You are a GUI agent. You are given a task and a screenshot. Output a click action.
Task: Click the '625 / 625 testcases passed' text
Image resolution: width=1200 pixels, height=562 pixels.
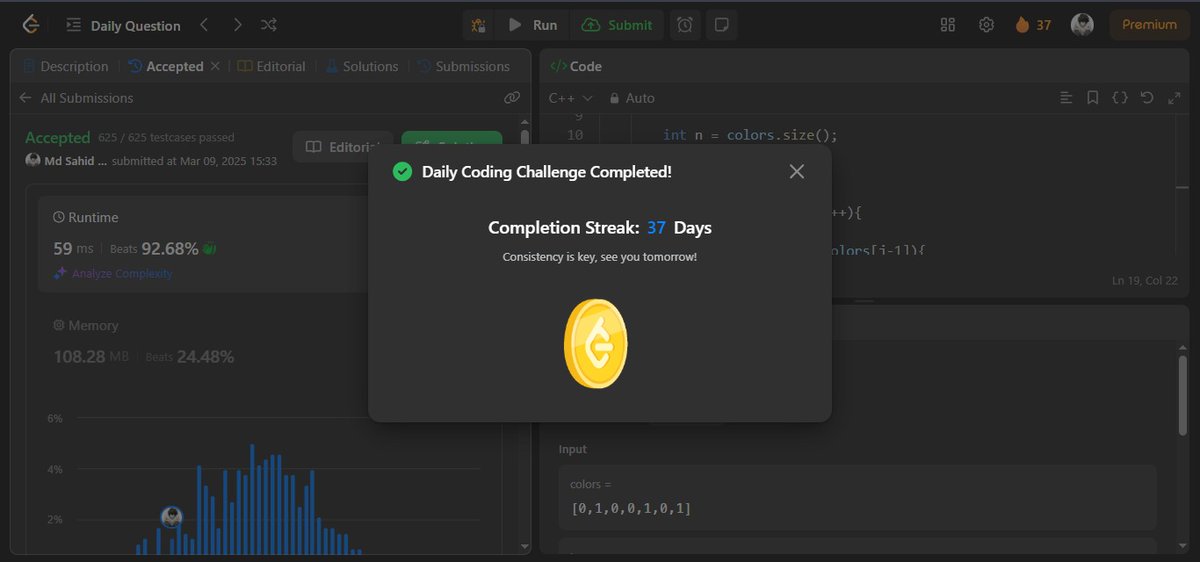[x=166, y=138]
